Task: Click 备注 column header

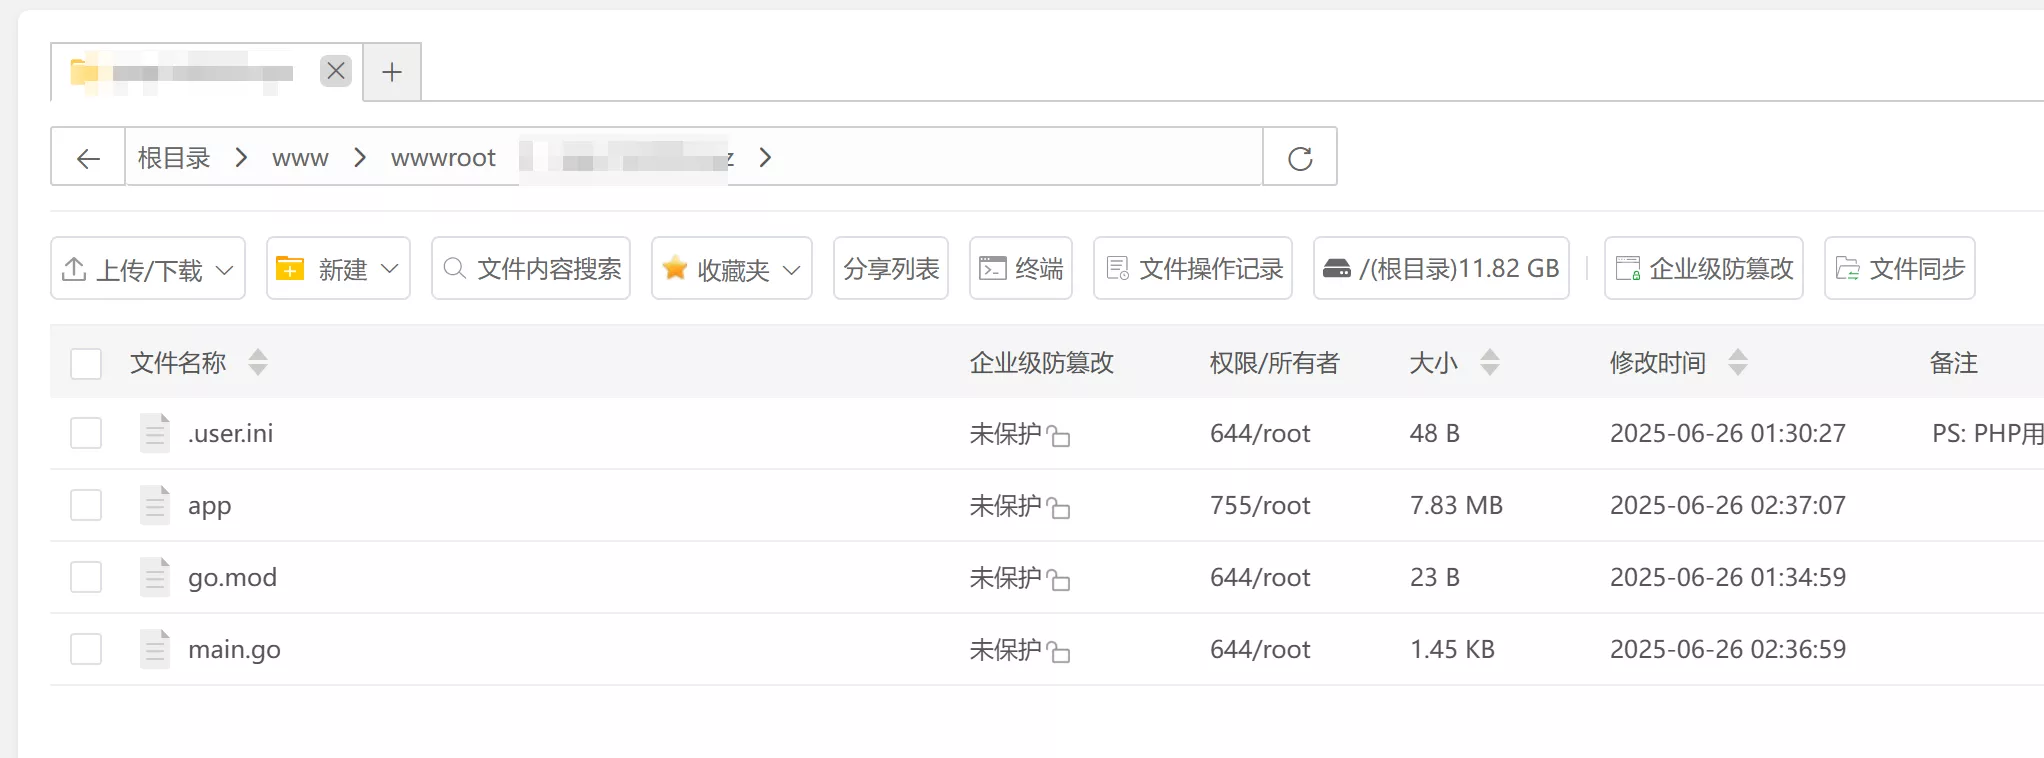Action: (1954, 363)
